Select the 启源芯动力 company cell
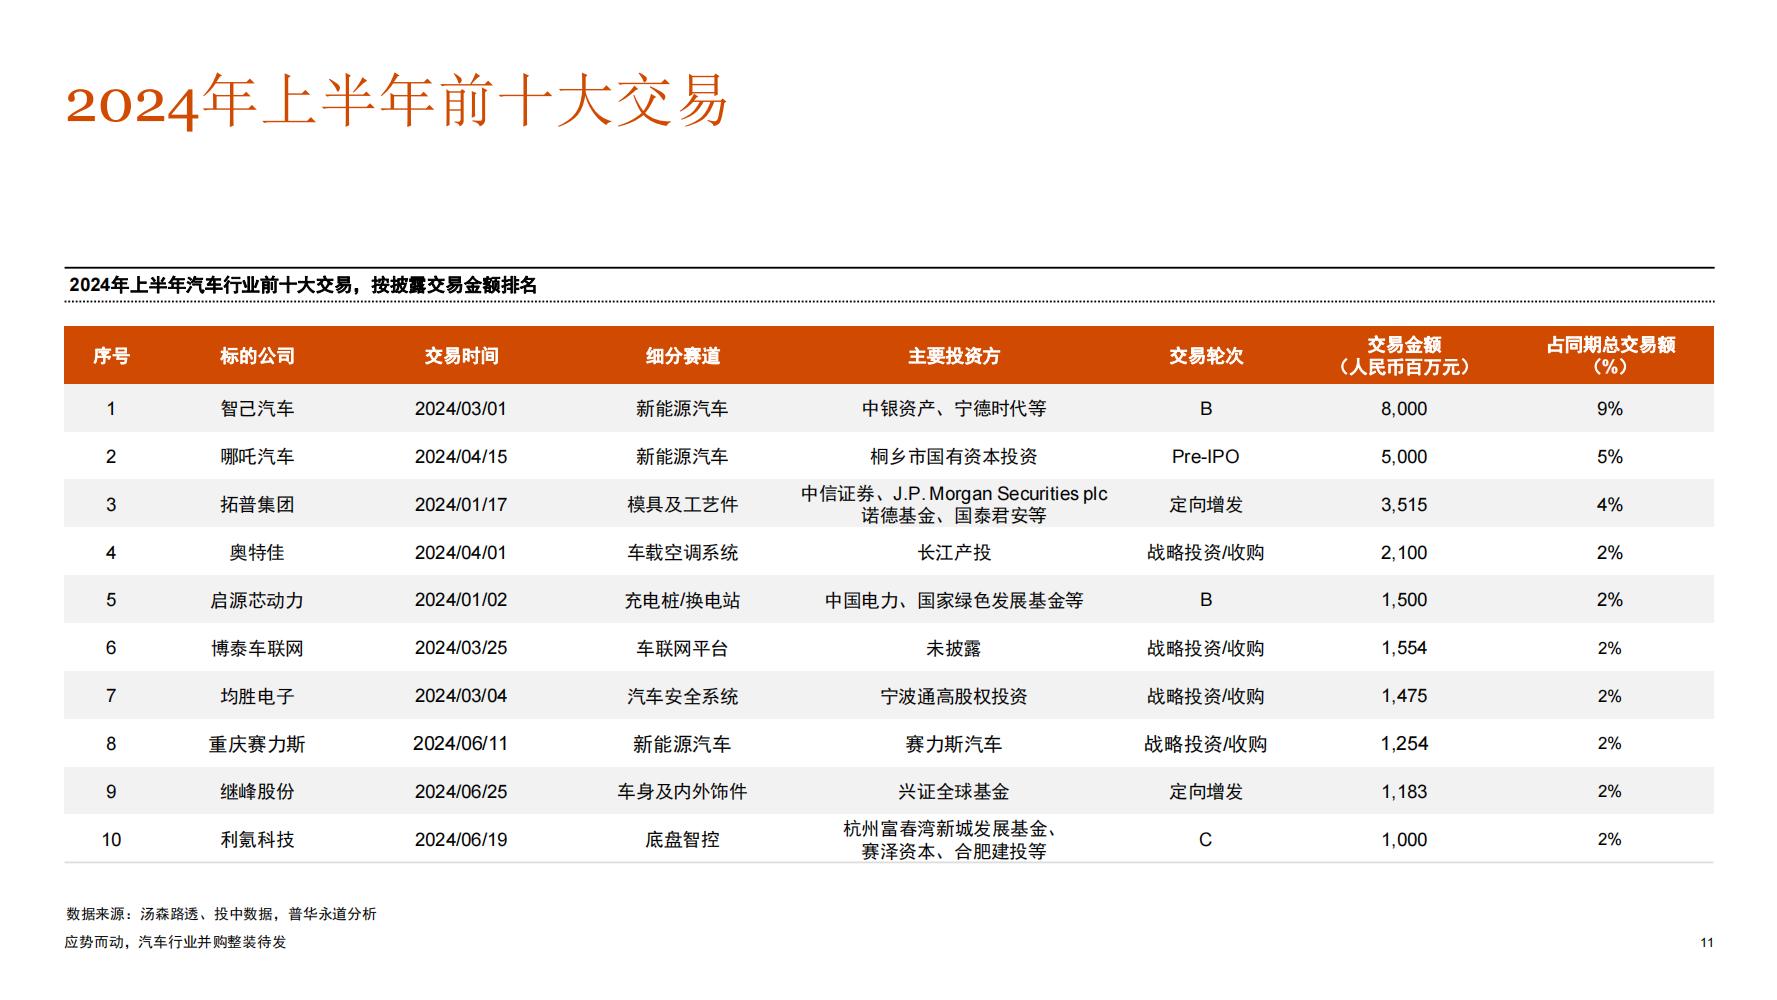The width and height of the screenshot is (1777, 1000). 257,601
